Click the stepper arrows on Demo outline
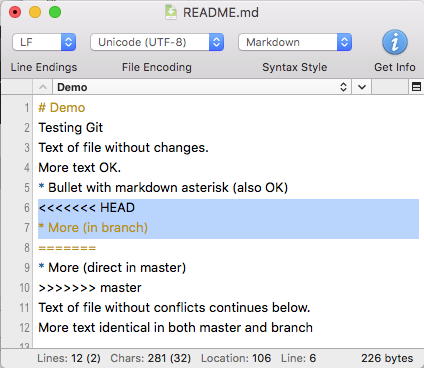The width and height of the screenshot is (424, 368). 343,87
